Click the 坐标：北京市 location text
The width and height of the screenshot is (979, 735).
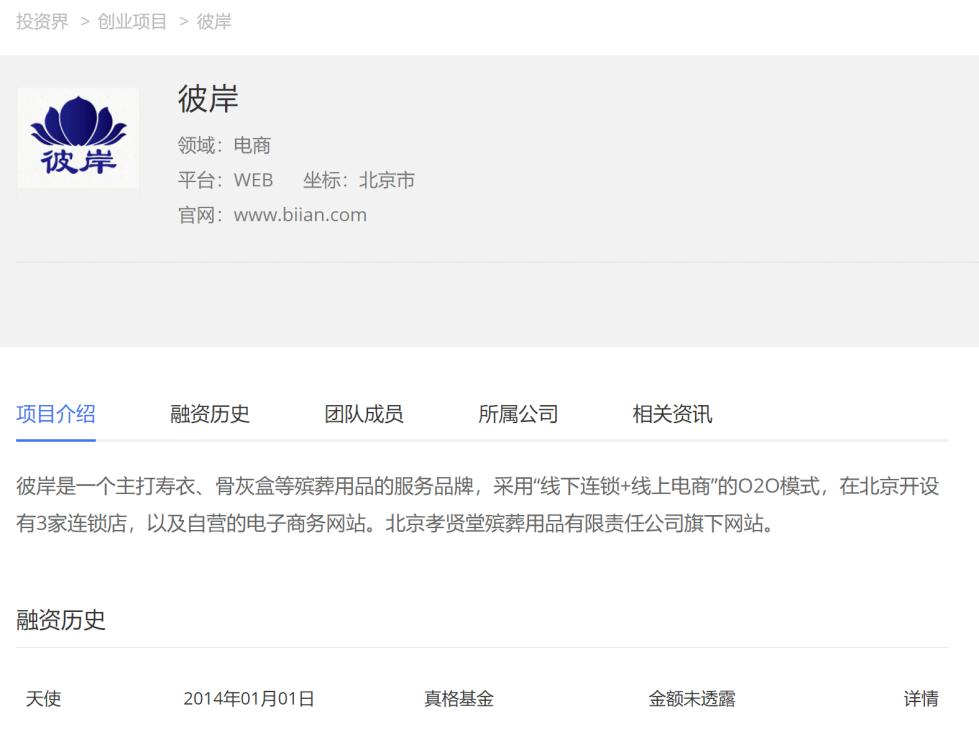point(358,180)
